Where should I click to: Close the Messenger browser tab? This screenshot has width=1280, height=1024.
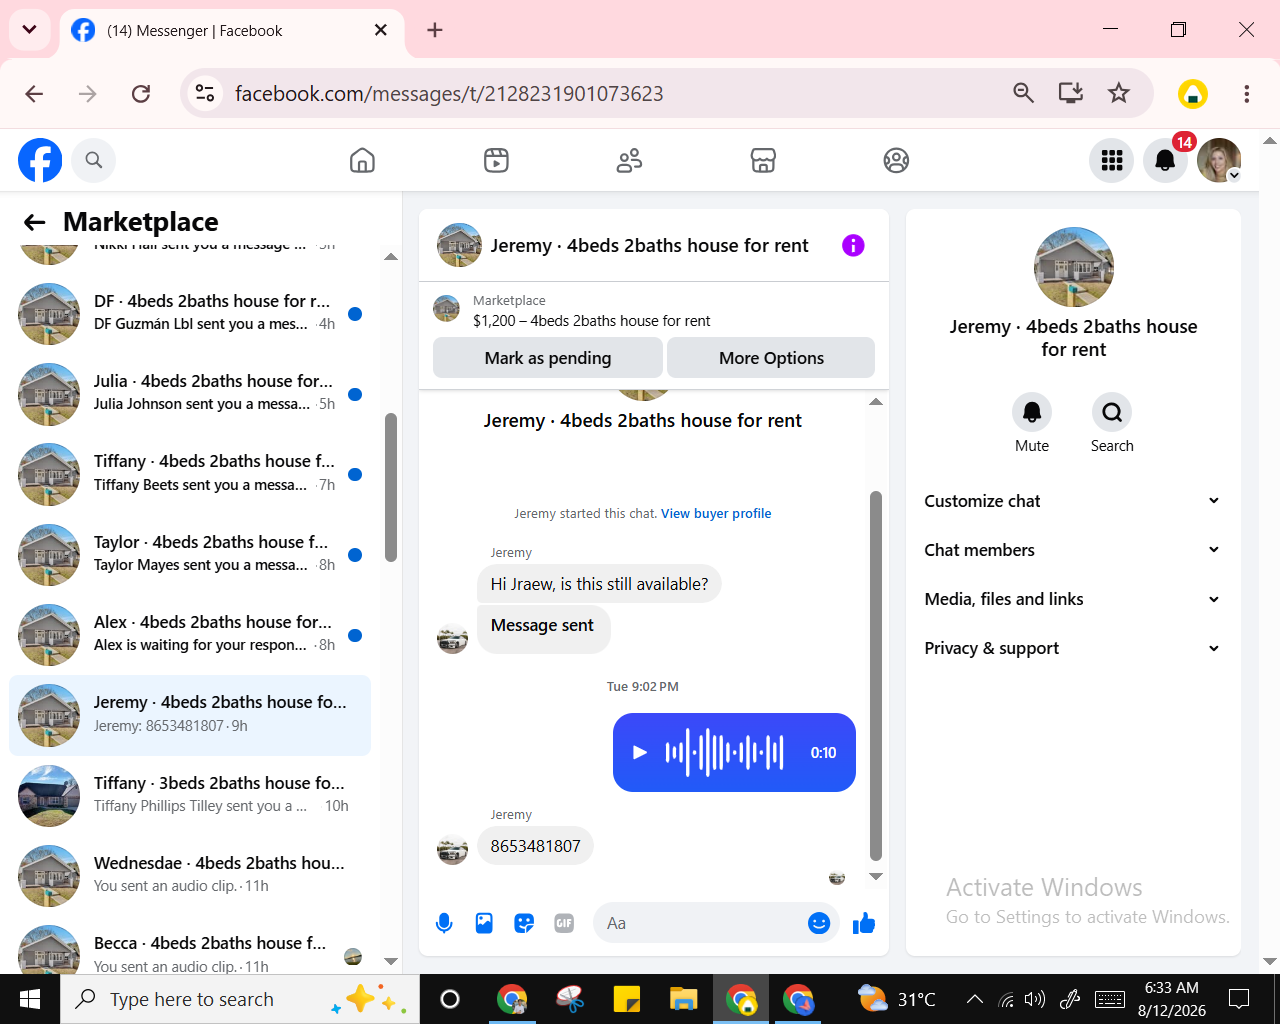pos(381,30)
